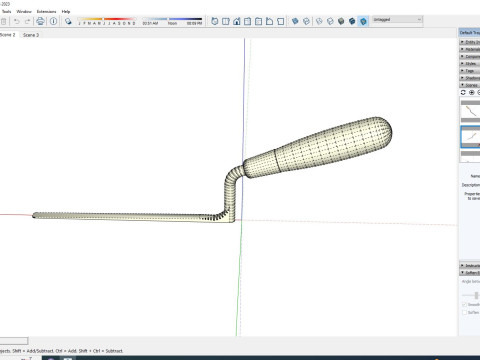Expand the Materials panel
480x360 pixels.
point(470,49)
